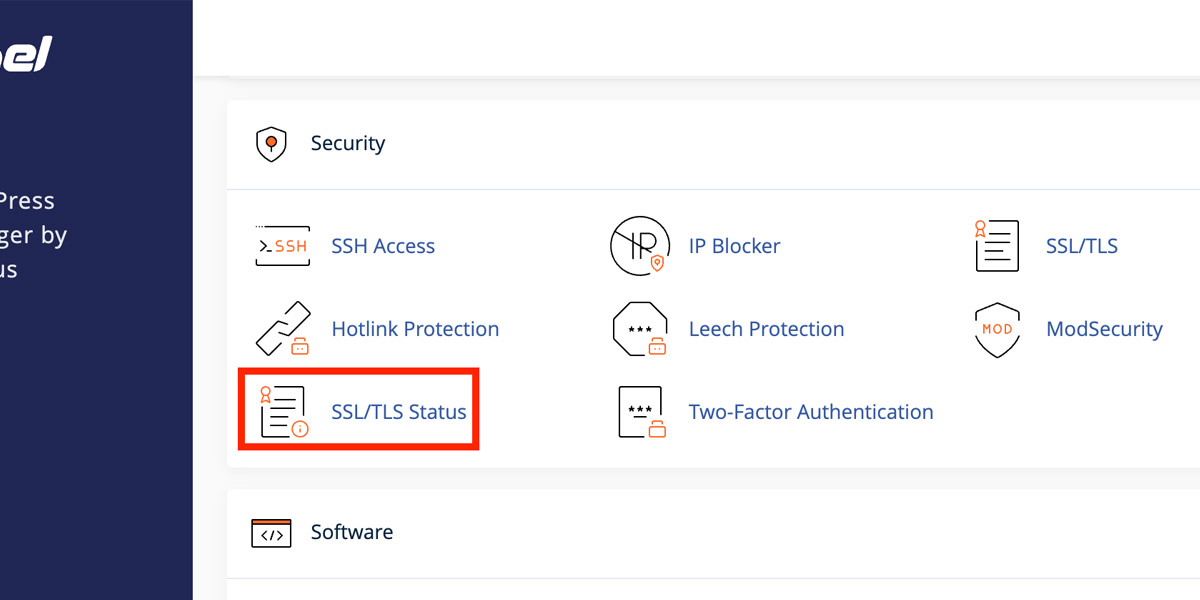Click the Security section shield icon

pyautogui.click(x=270, y=143)
